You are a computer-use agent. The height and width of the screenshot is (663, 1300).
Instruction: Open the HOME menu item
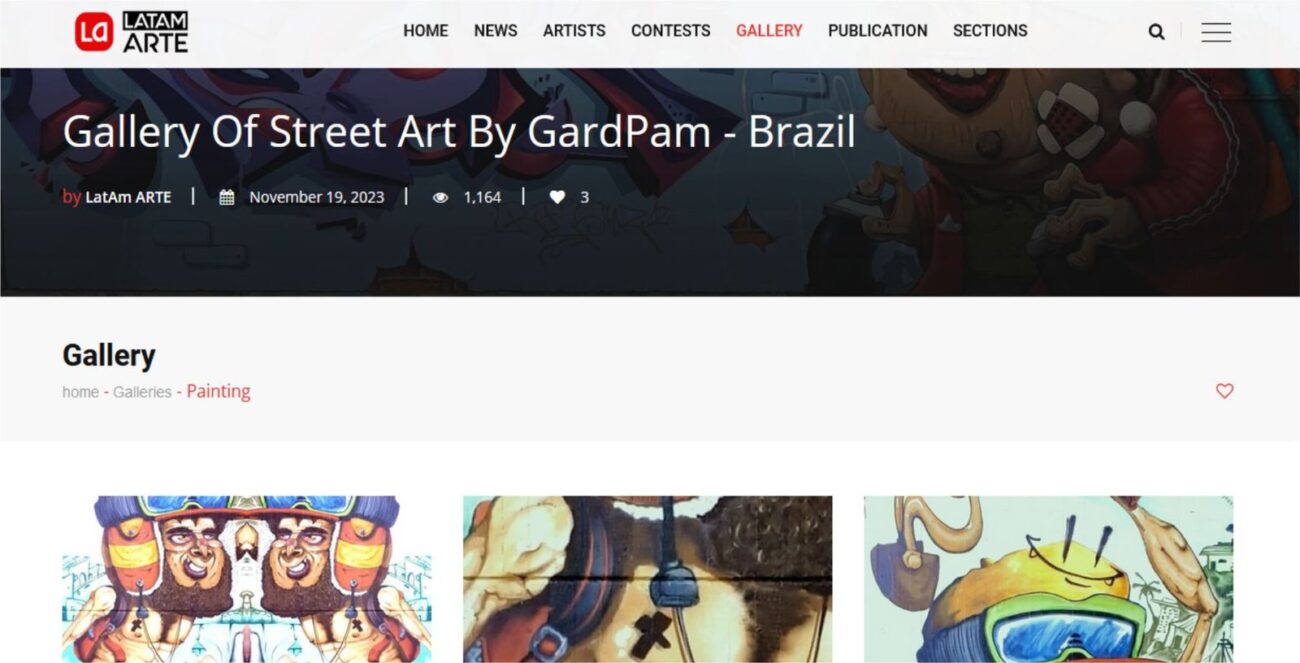point(425,31)
